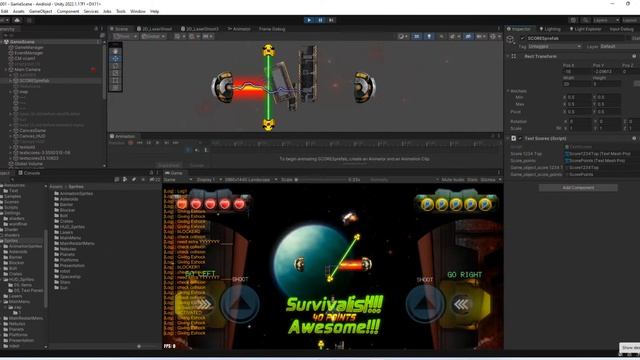Switch to the Light Explorer tab
Screen dimensions: 640x360
585,29
